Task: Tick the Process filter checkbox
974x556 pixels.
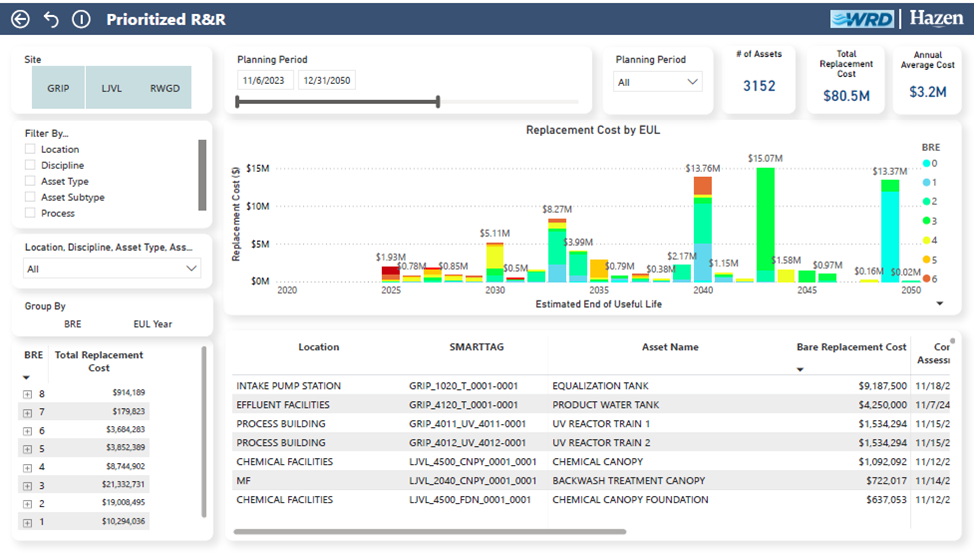Action: (30, 213)
